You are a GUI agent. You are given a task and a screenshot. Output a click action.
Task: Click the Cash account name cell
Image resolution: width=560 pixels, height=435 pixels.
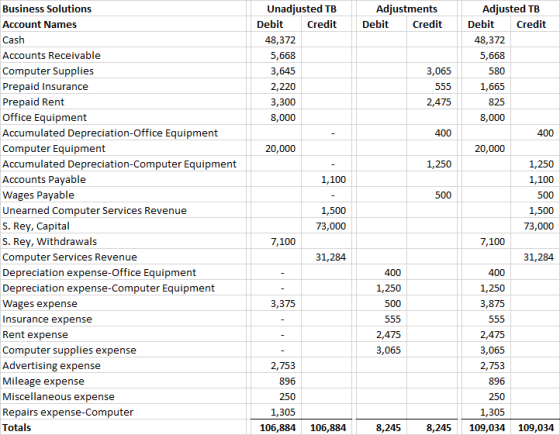point(14,40)
